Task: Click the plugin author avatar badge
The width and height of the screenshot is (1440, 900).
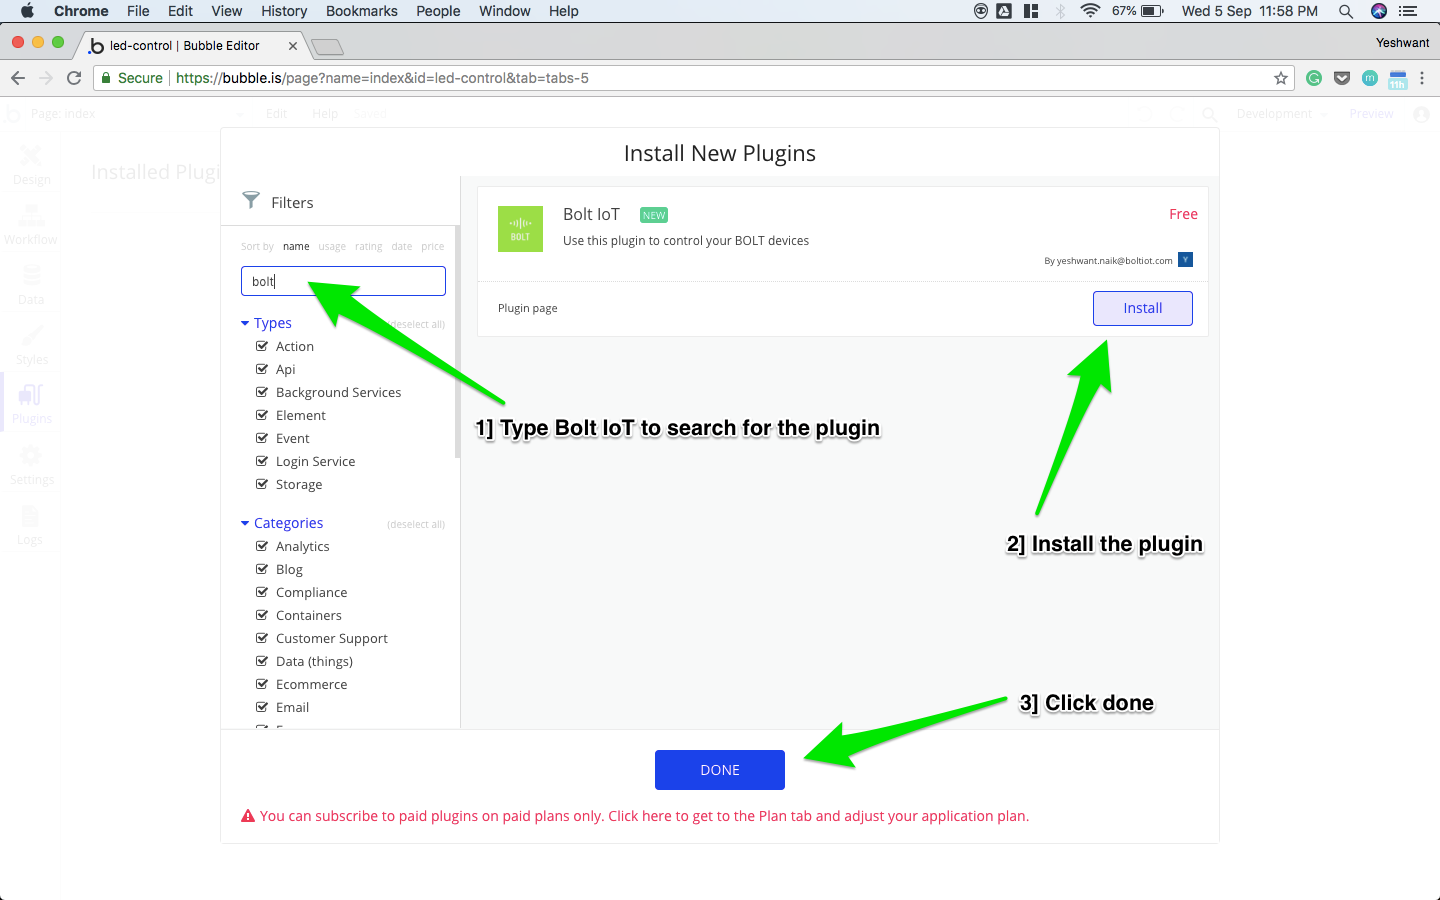Action: tap(1185, 260)
